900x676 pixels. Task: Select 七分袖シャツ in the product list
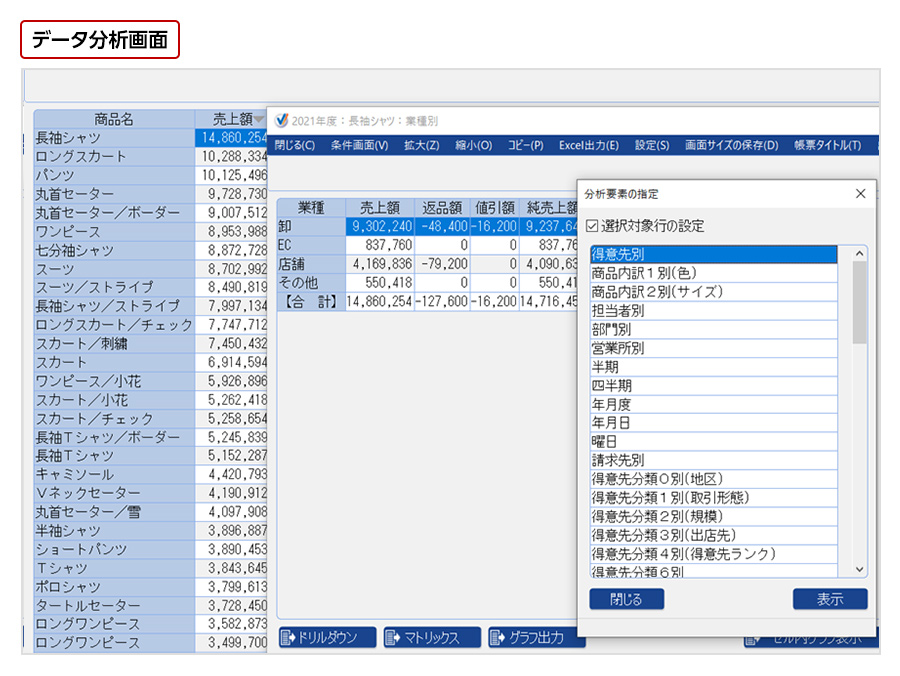point(114,250)
